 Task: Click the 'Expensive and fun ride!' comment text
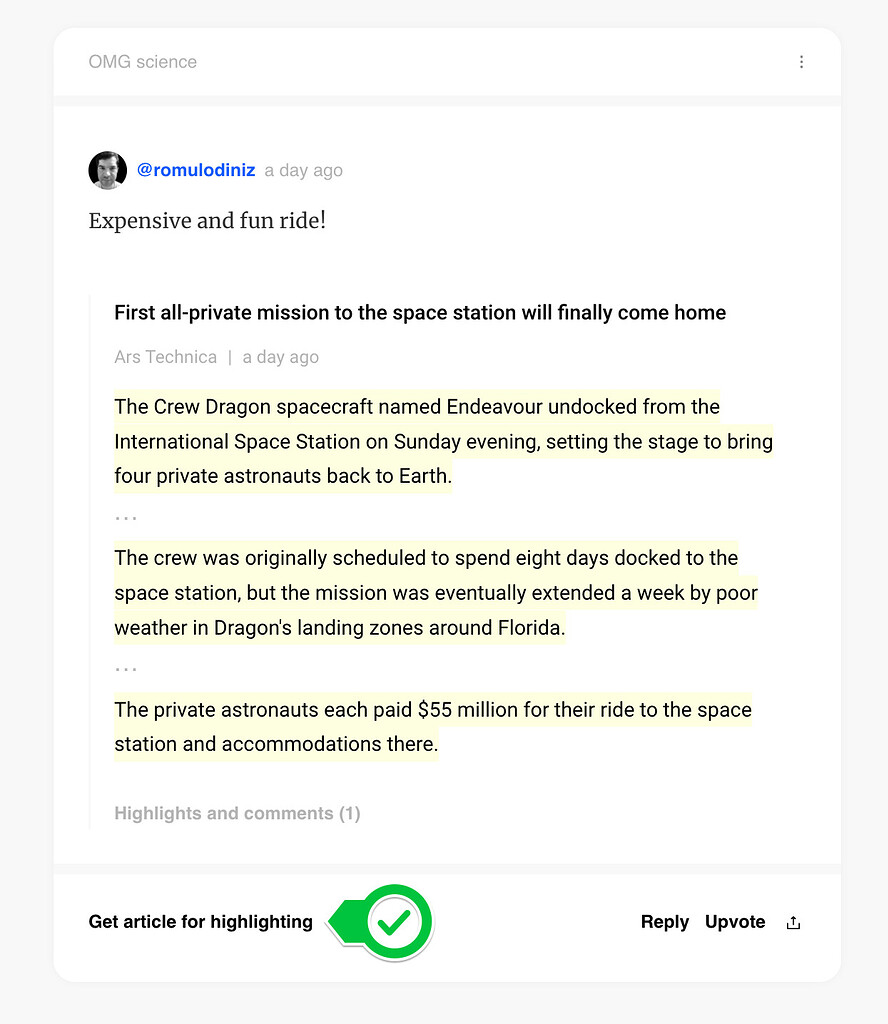(x=207, y=221)
